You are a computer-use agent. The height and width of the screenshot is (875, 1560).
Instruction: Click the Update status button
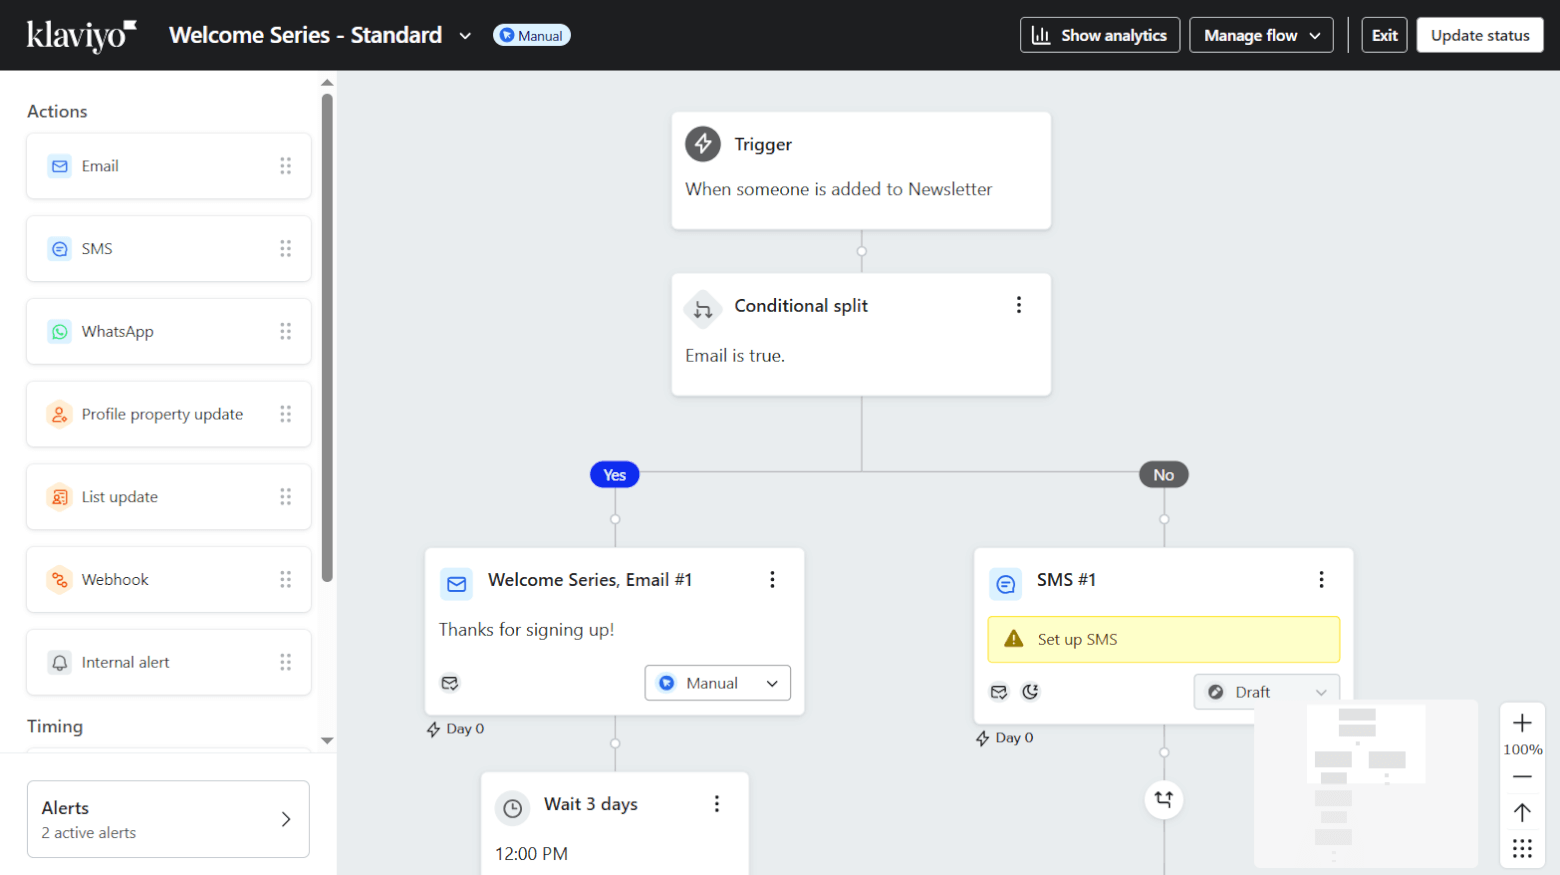click(1479, 35)
